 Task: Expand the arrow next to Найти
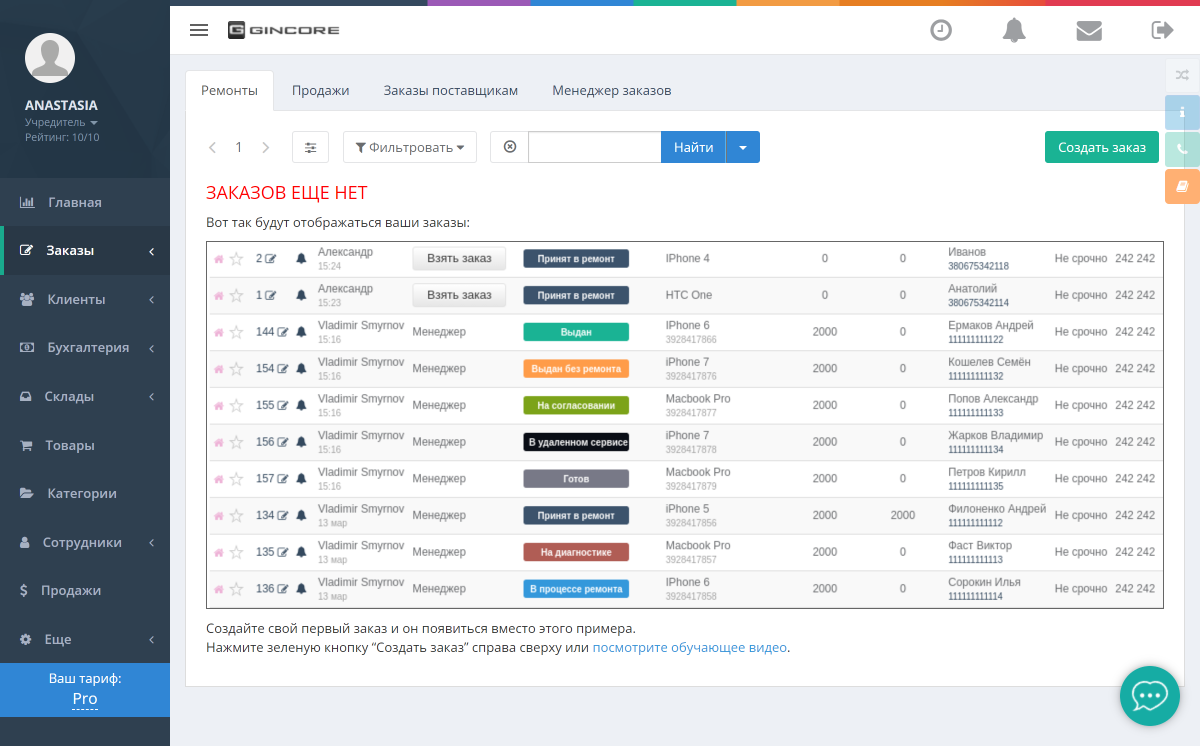coord(743,147)
